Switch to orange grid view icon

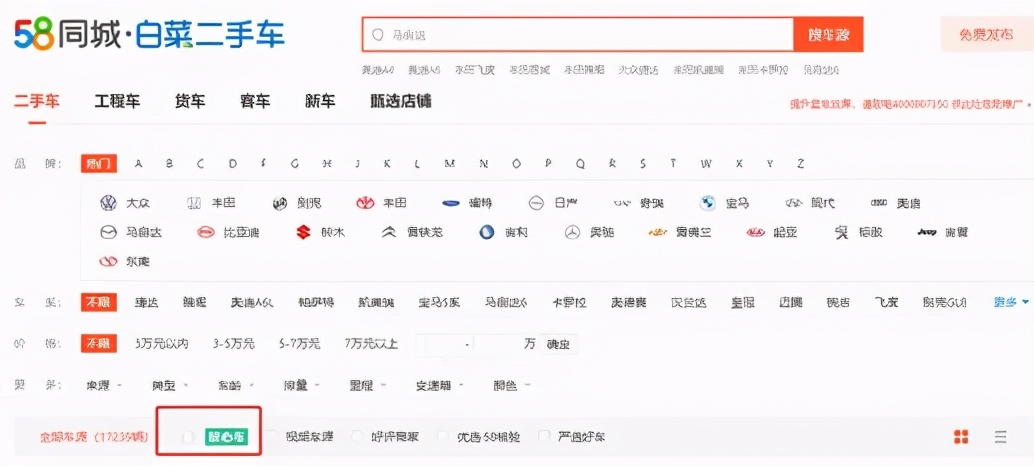point(961,436)
